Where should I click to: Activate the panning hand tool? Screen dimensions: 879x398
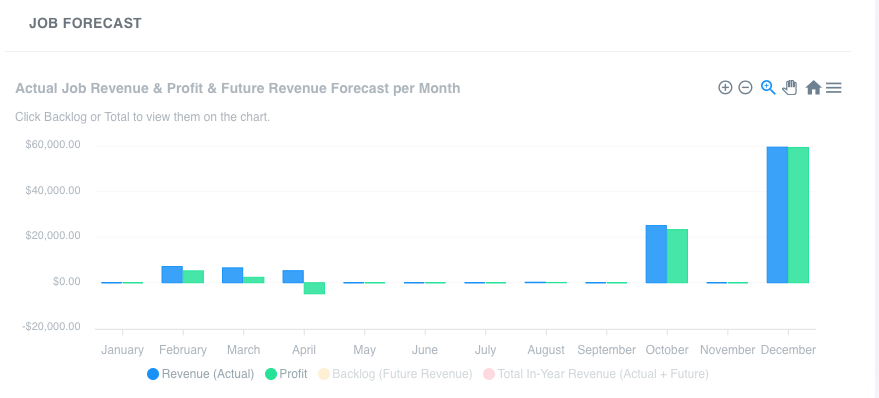[x=790, y=87]
